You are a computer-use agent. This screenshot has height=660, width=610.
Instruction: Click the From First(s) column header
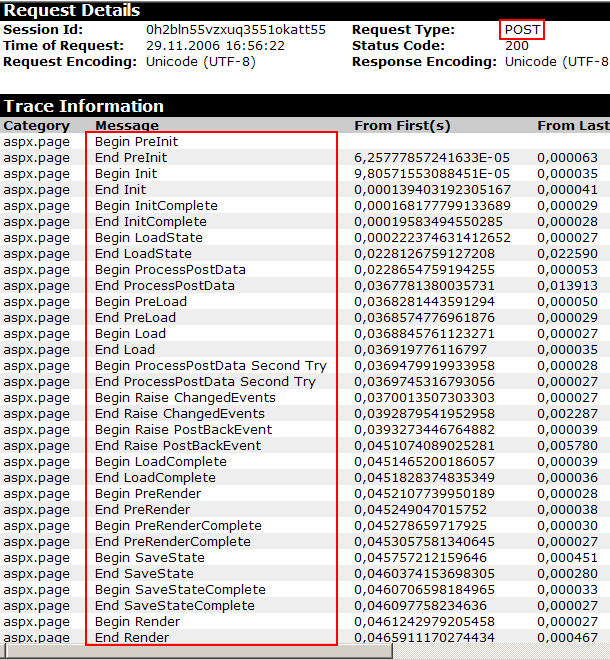[x=402, y=126]
